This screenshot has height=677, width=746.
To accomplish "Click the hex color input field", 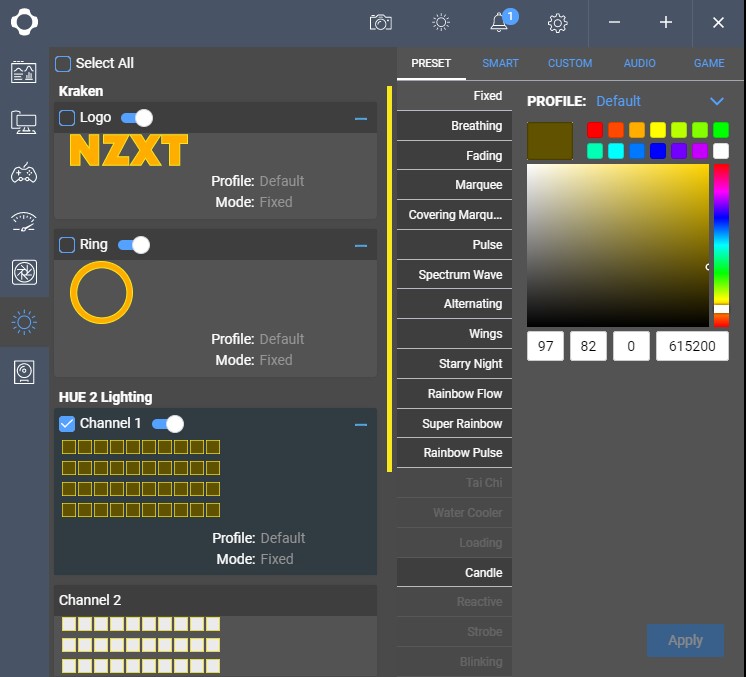I will [692, 346].
